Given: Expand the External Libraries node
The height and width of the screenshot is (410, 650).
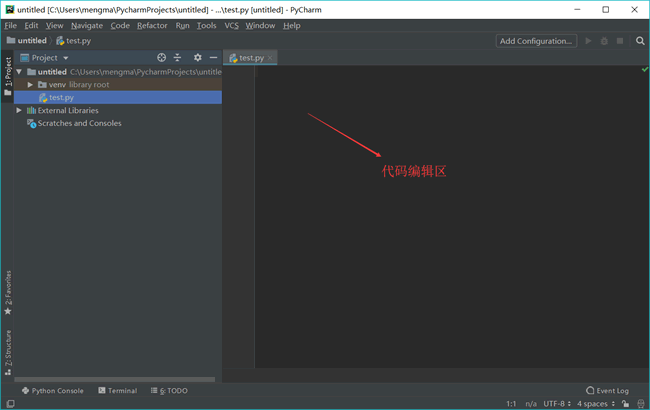Looking at the screenshot, I should point(19,111).
